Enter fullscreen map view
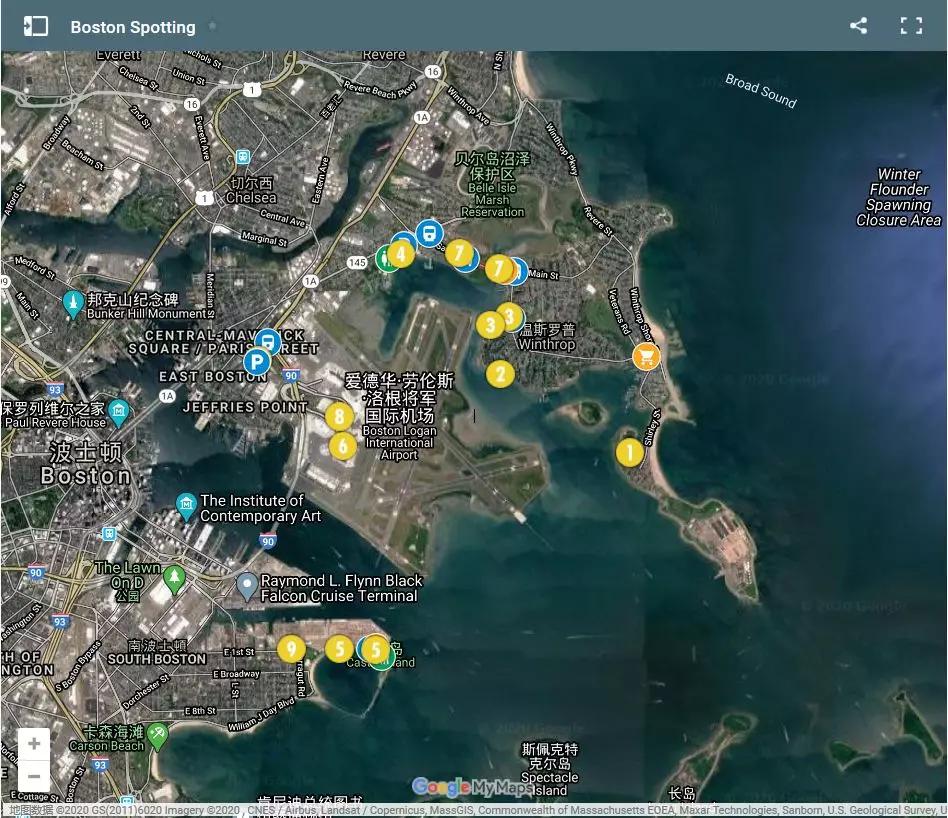948x818 pixels. [x=911, y=26]
